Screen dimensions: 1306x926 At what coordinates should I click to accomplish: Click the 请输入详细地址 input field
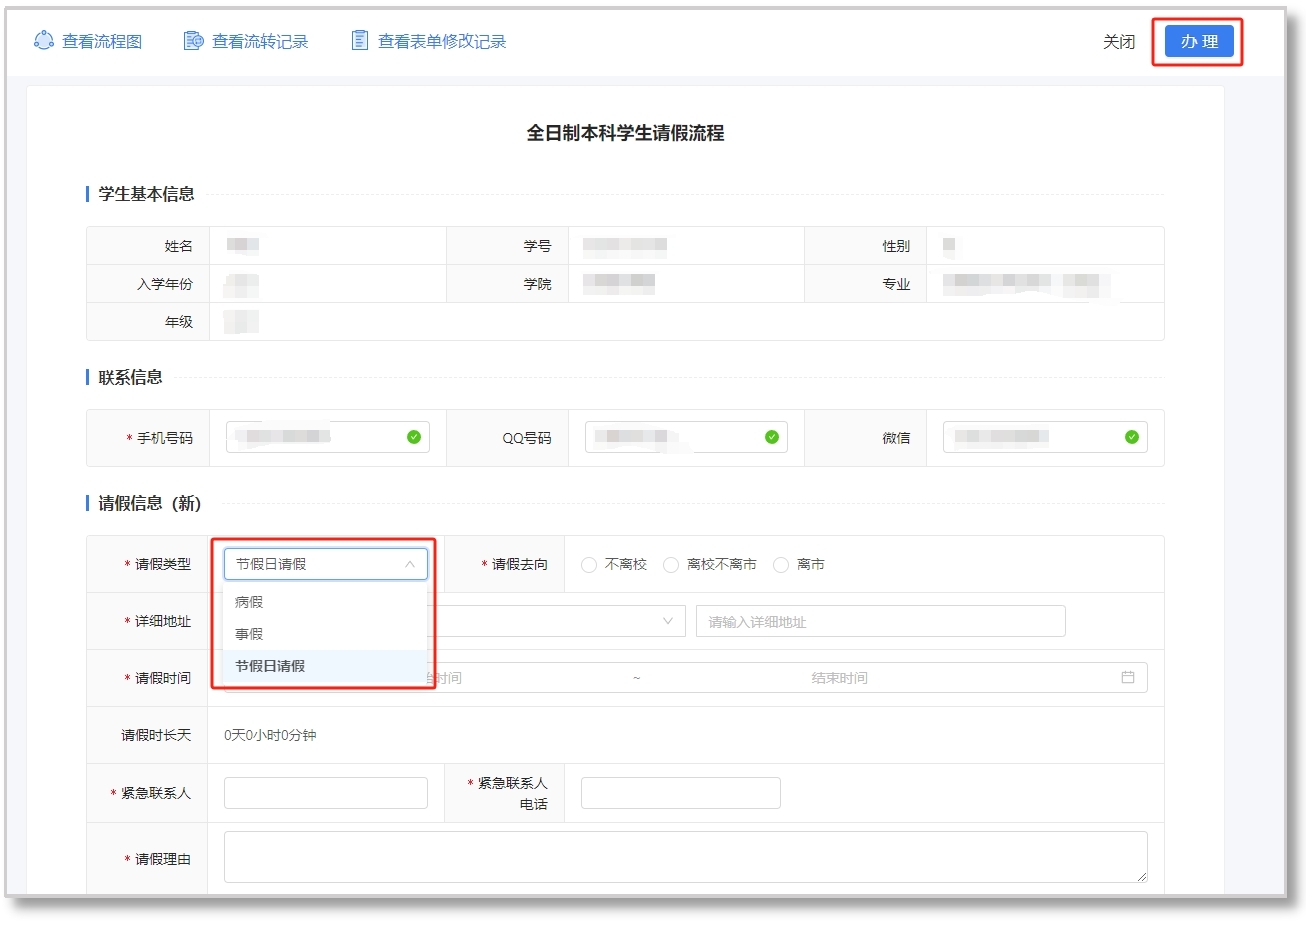pos(881,621)
